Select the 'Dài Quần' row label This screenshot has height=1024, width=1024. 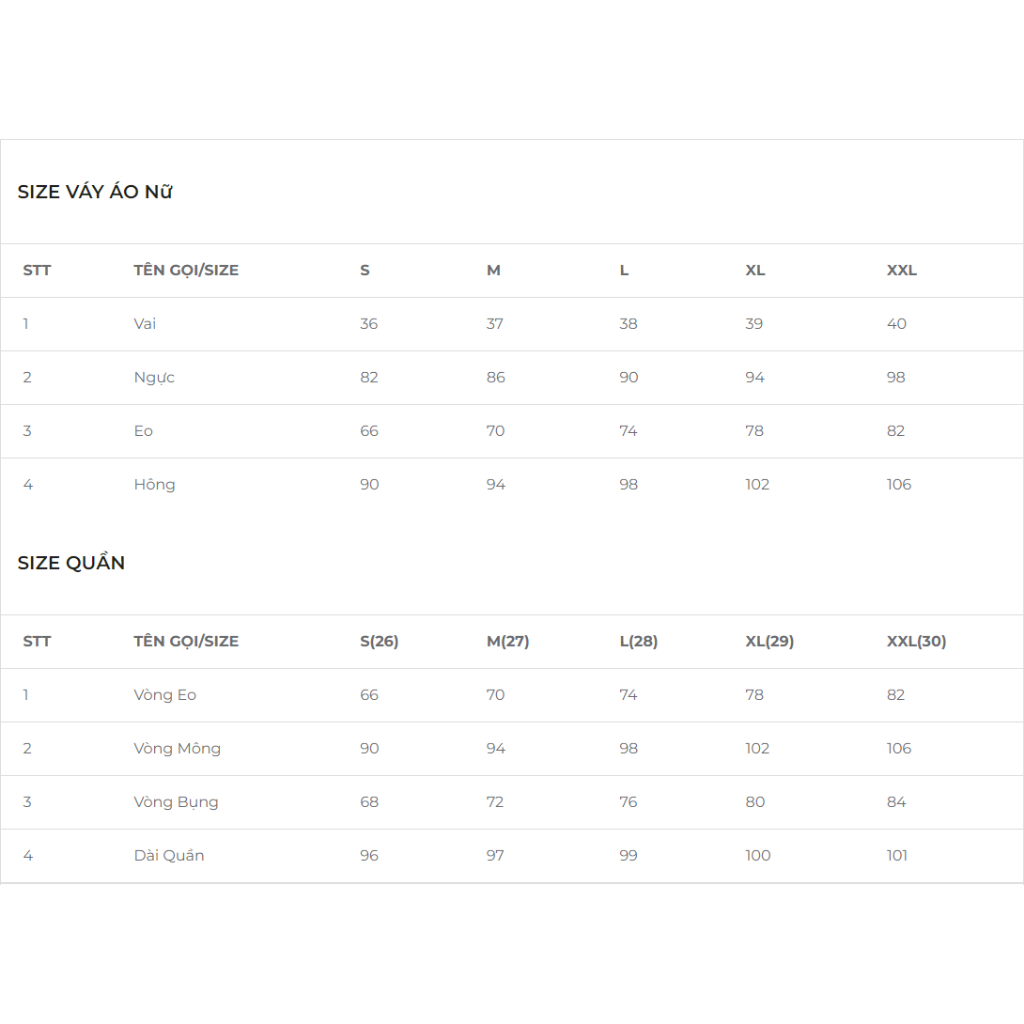click(169, 856)
